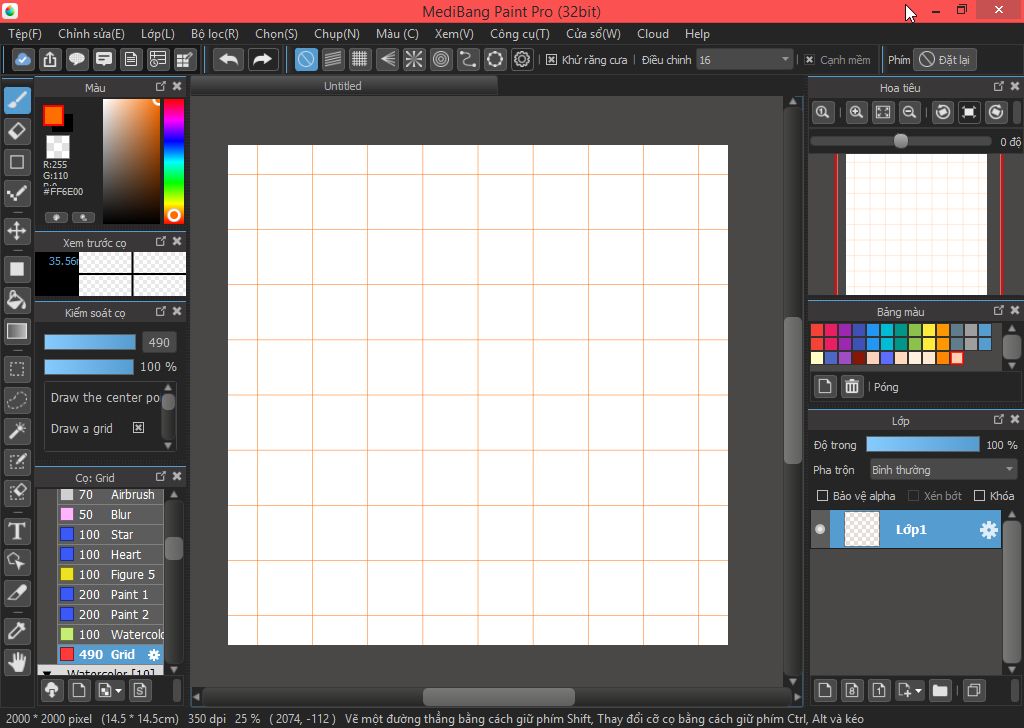Zoom in using Navigator magnifier plus

click(856, 112)
